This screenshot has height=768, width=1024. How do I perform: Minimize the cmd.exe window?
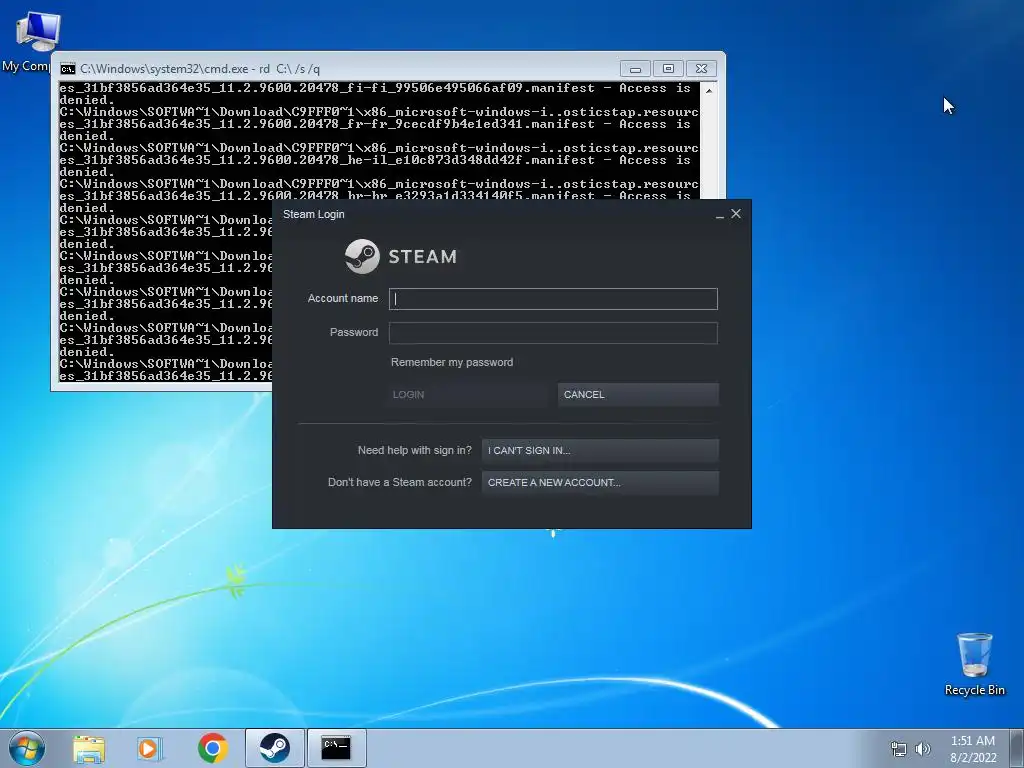(x=635, y=69)
